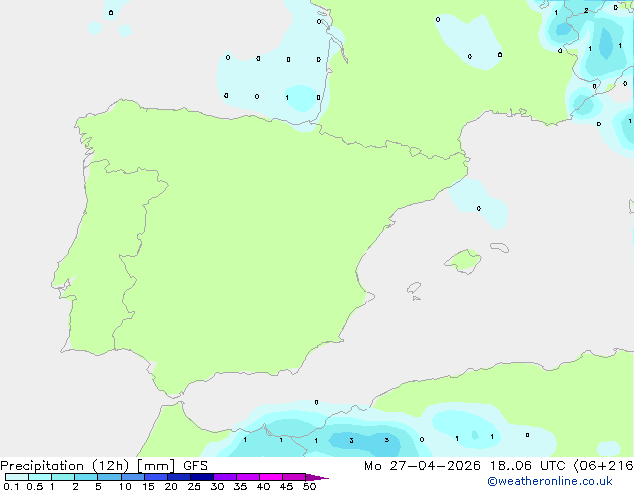
Task: Click the '[mm]' unit label
Action: (x=156, y=466)
